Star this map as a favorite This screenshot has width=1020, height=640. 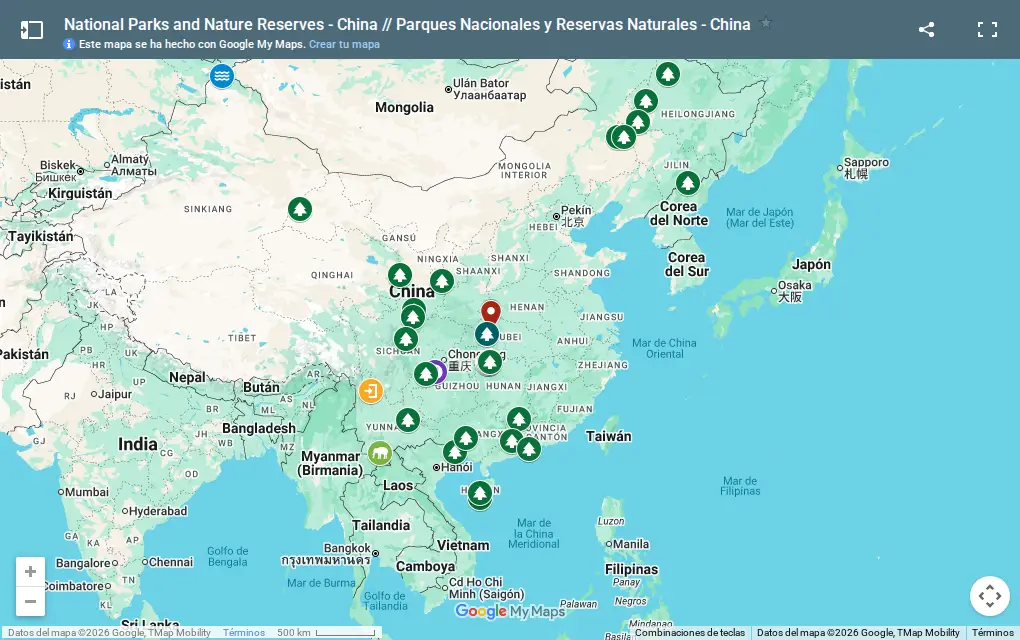[766, 23]
